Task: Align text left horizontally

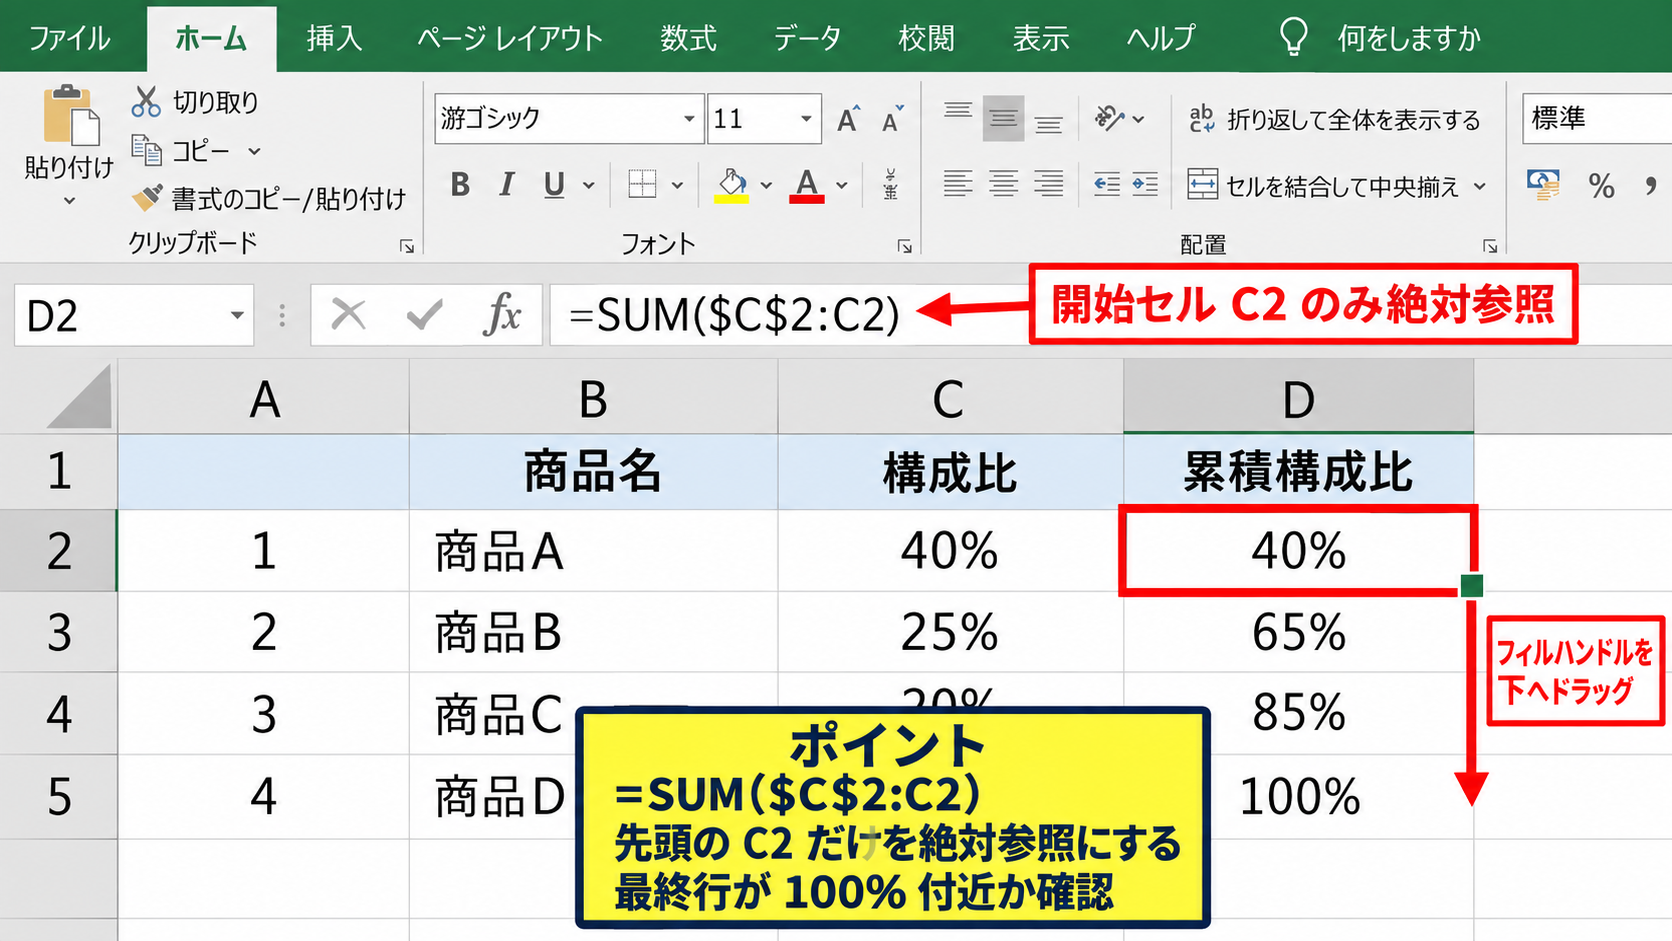Action: click(958, 184)
